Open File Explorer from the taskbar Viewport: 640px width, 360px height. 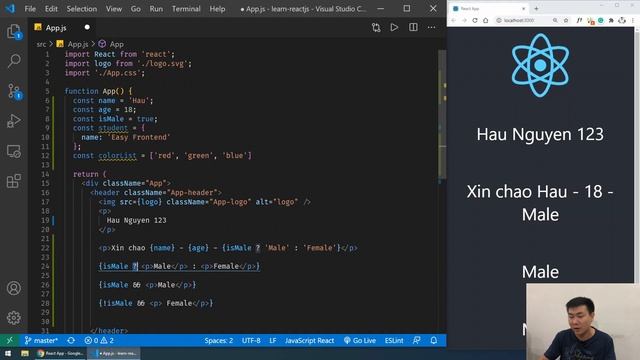25,353
